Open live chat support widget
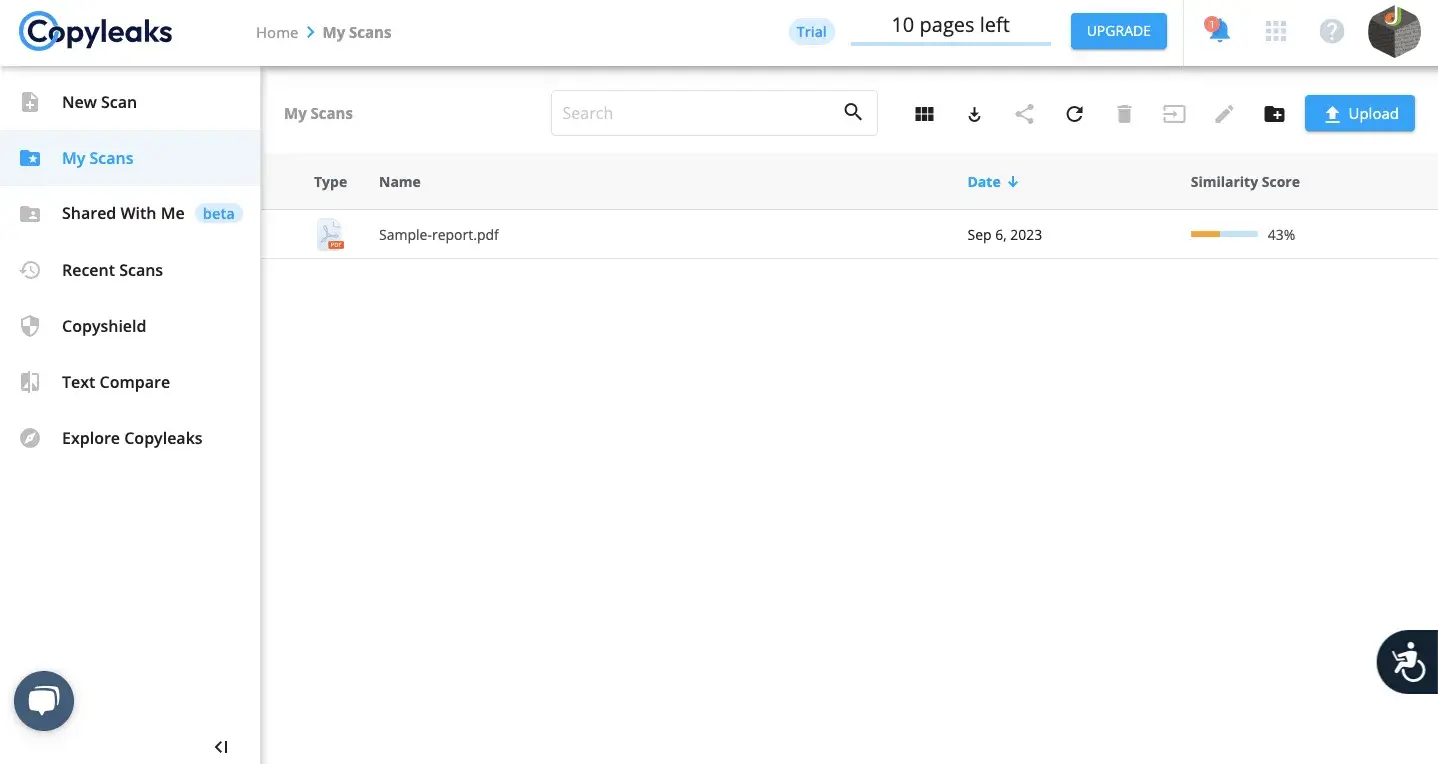The width and height of the screenshot is (1438, 764). (43, 700)
